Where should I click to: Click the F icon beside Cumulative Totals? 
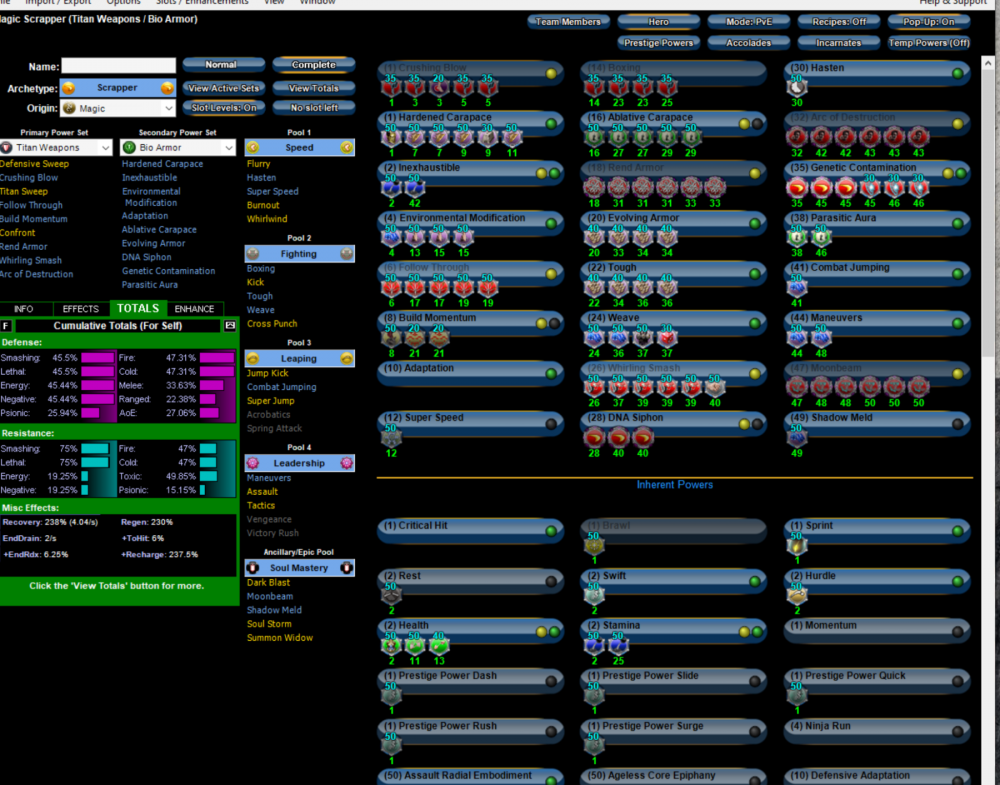click(x=7, y=326)
